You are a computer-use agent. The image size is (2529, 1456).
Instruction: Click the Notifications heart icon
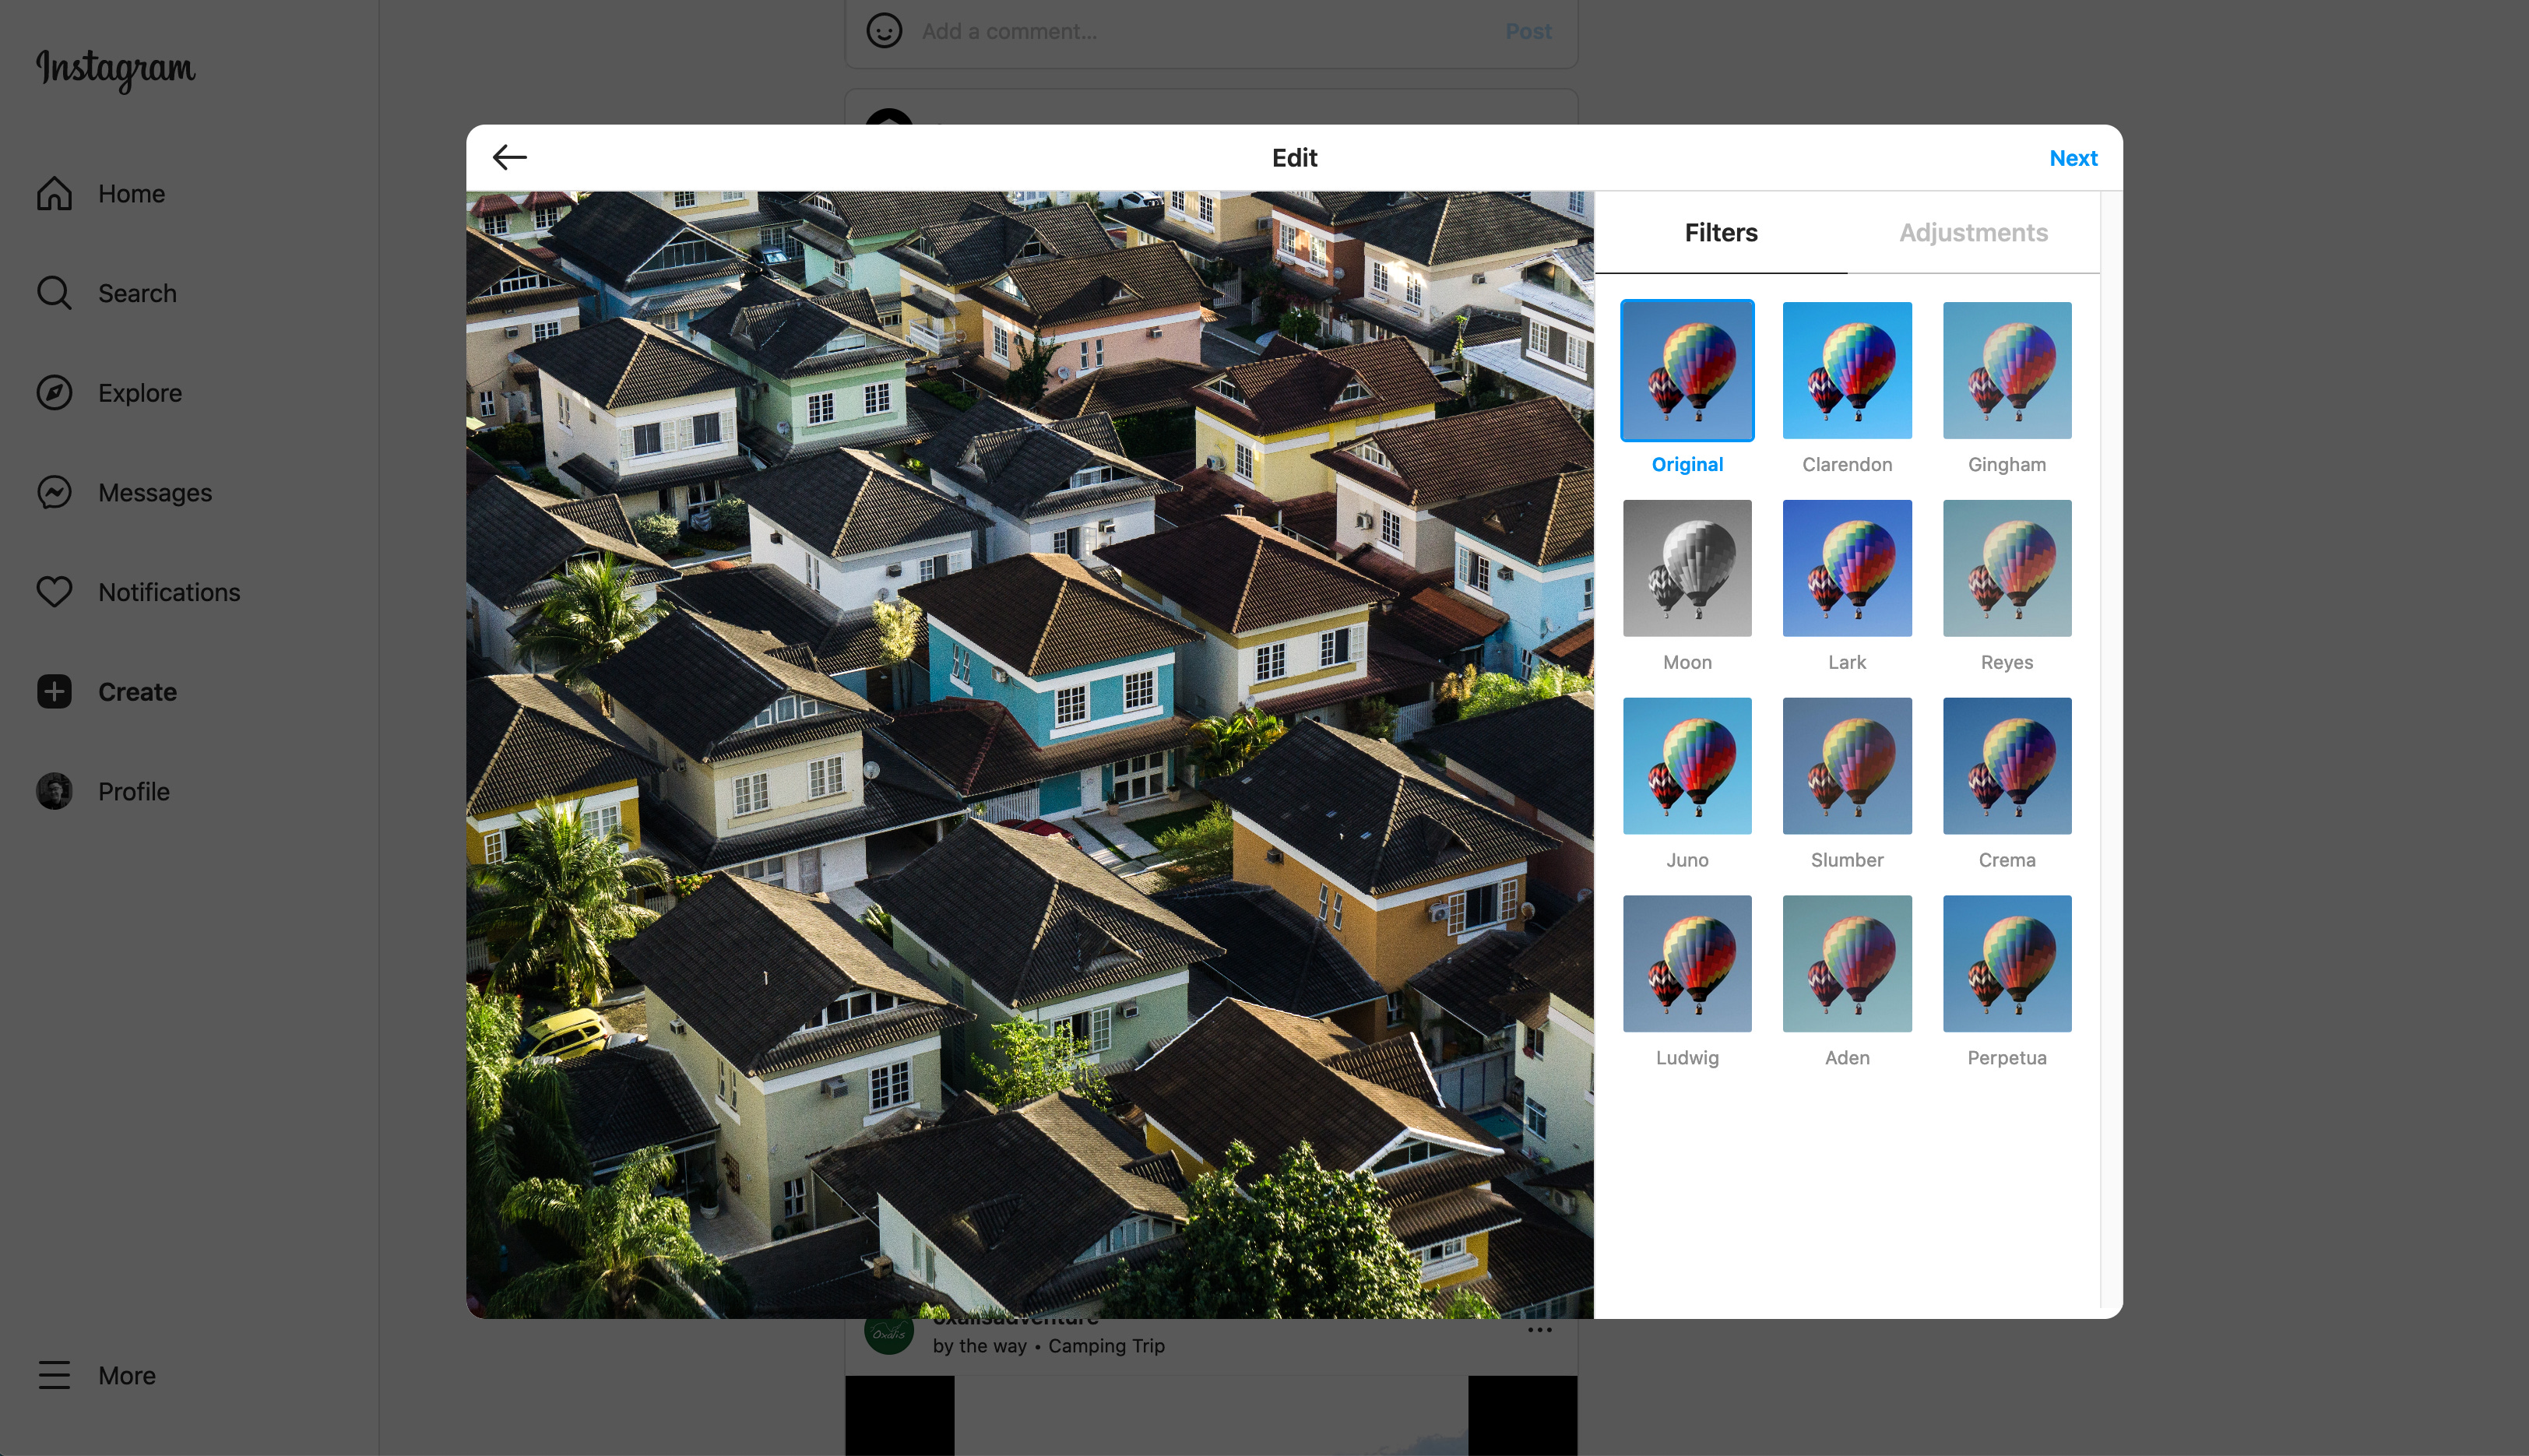coord(54,592)
